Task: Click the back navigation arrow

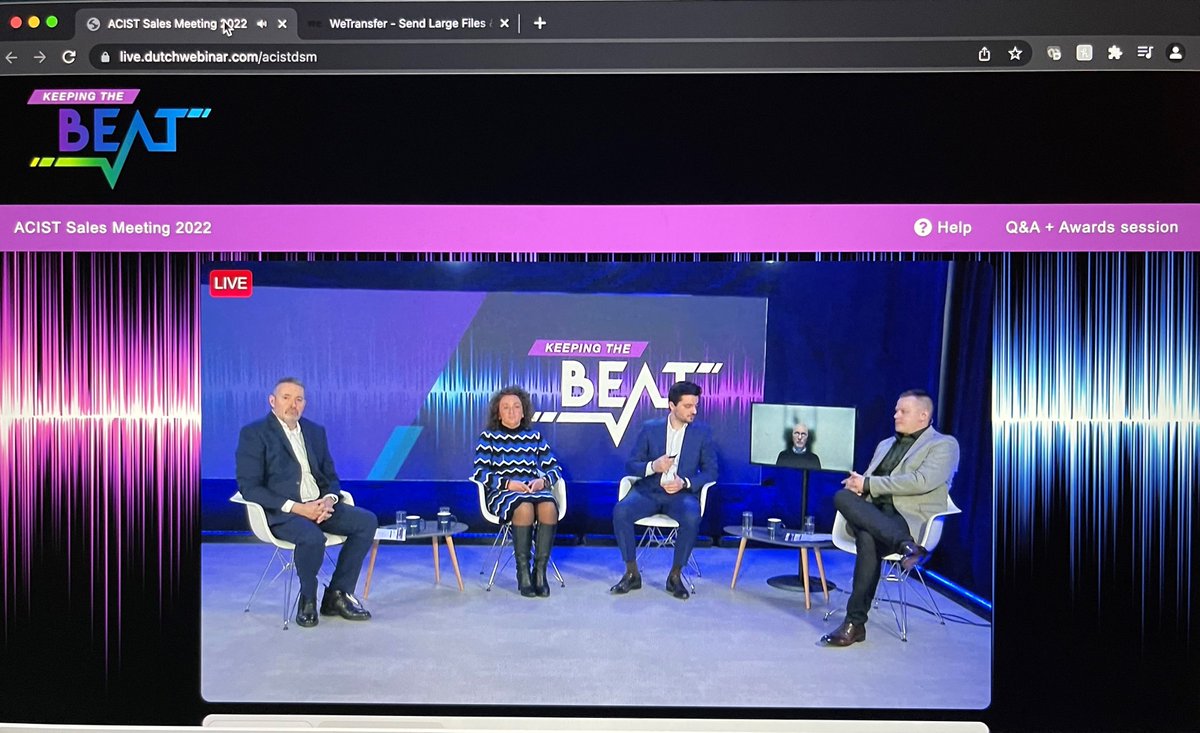Action: (14, 58)
